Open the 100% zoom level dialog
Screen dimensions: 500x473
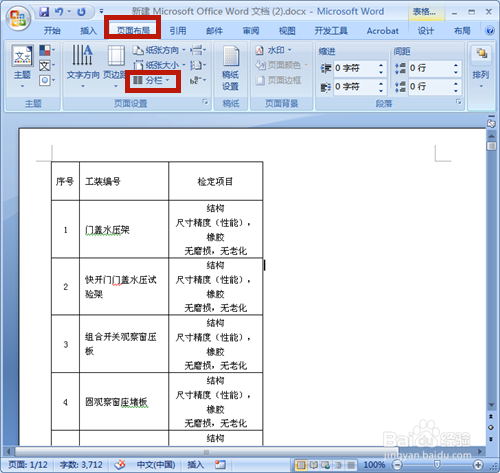pyautogui.click(x=374, y=465)
